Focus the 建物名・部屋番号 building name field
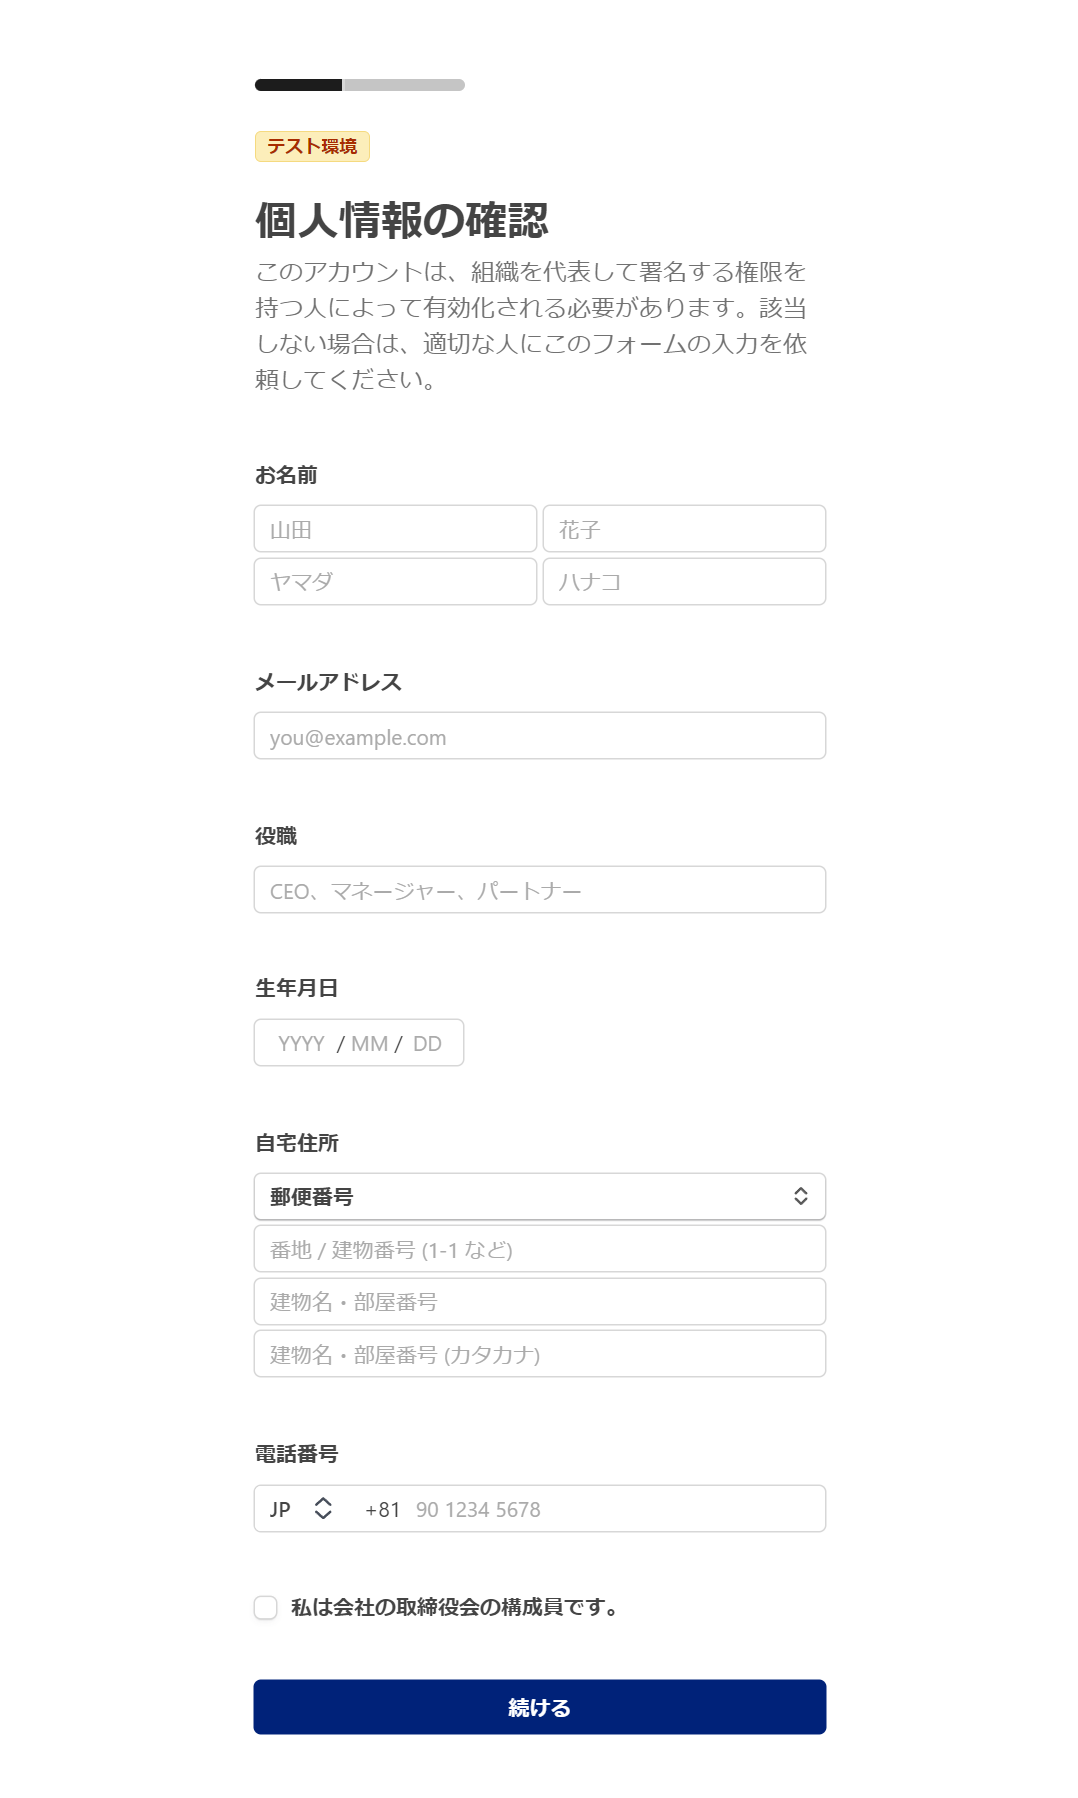This screenshot has height=1798, width=1078. click(539, 1302)
